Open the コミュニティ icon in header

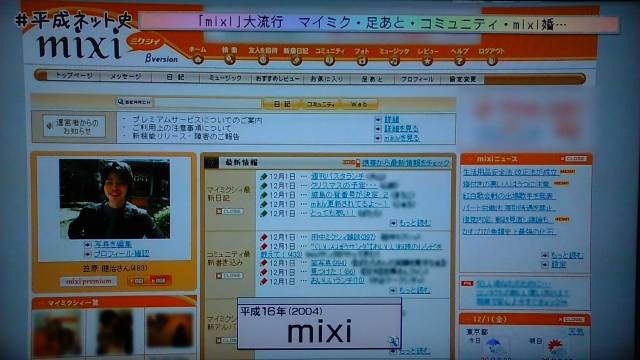(329, 61)
